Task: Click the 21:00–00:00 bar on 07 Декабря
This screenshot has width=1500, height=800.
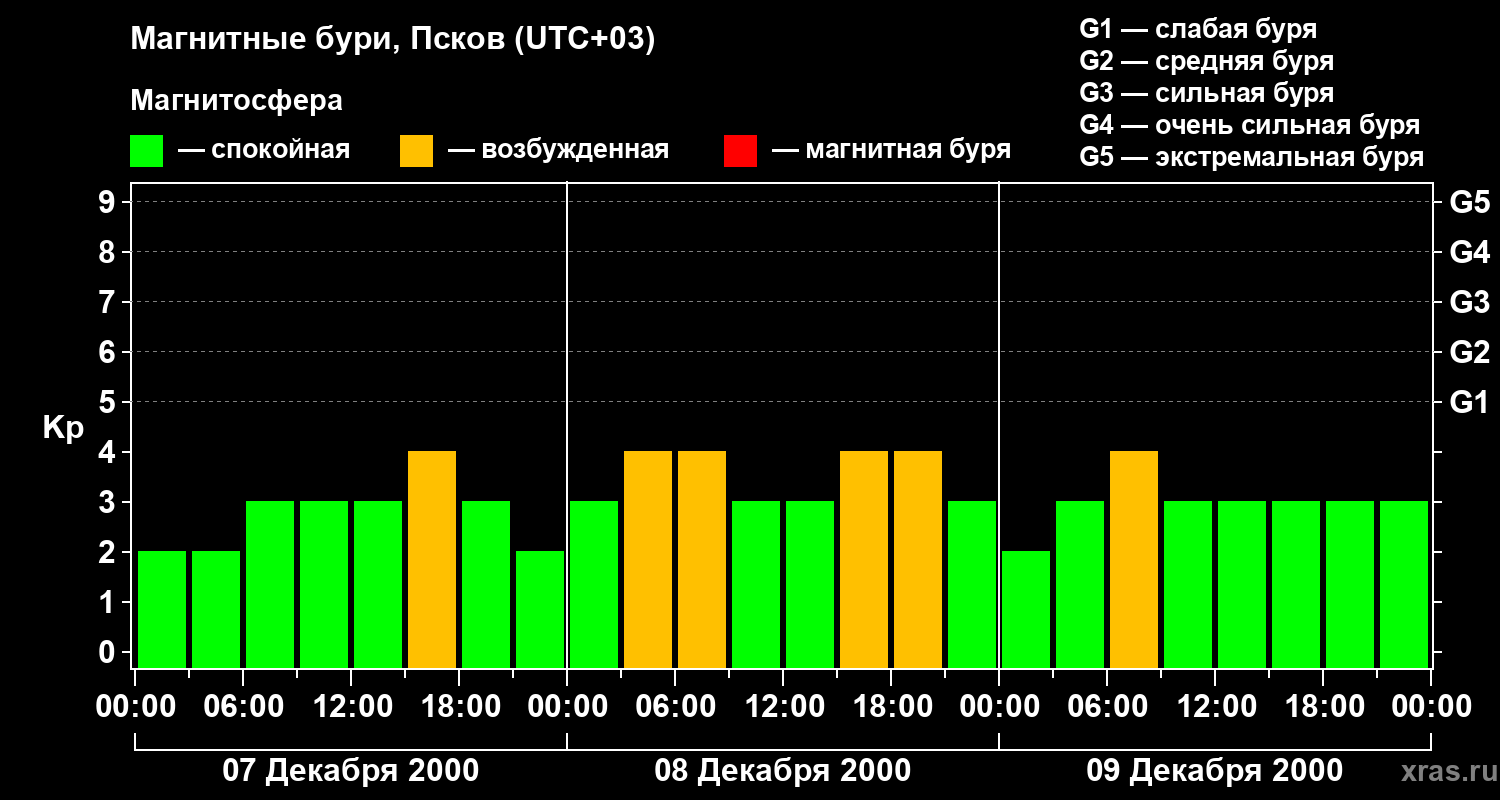Action: 540,609
